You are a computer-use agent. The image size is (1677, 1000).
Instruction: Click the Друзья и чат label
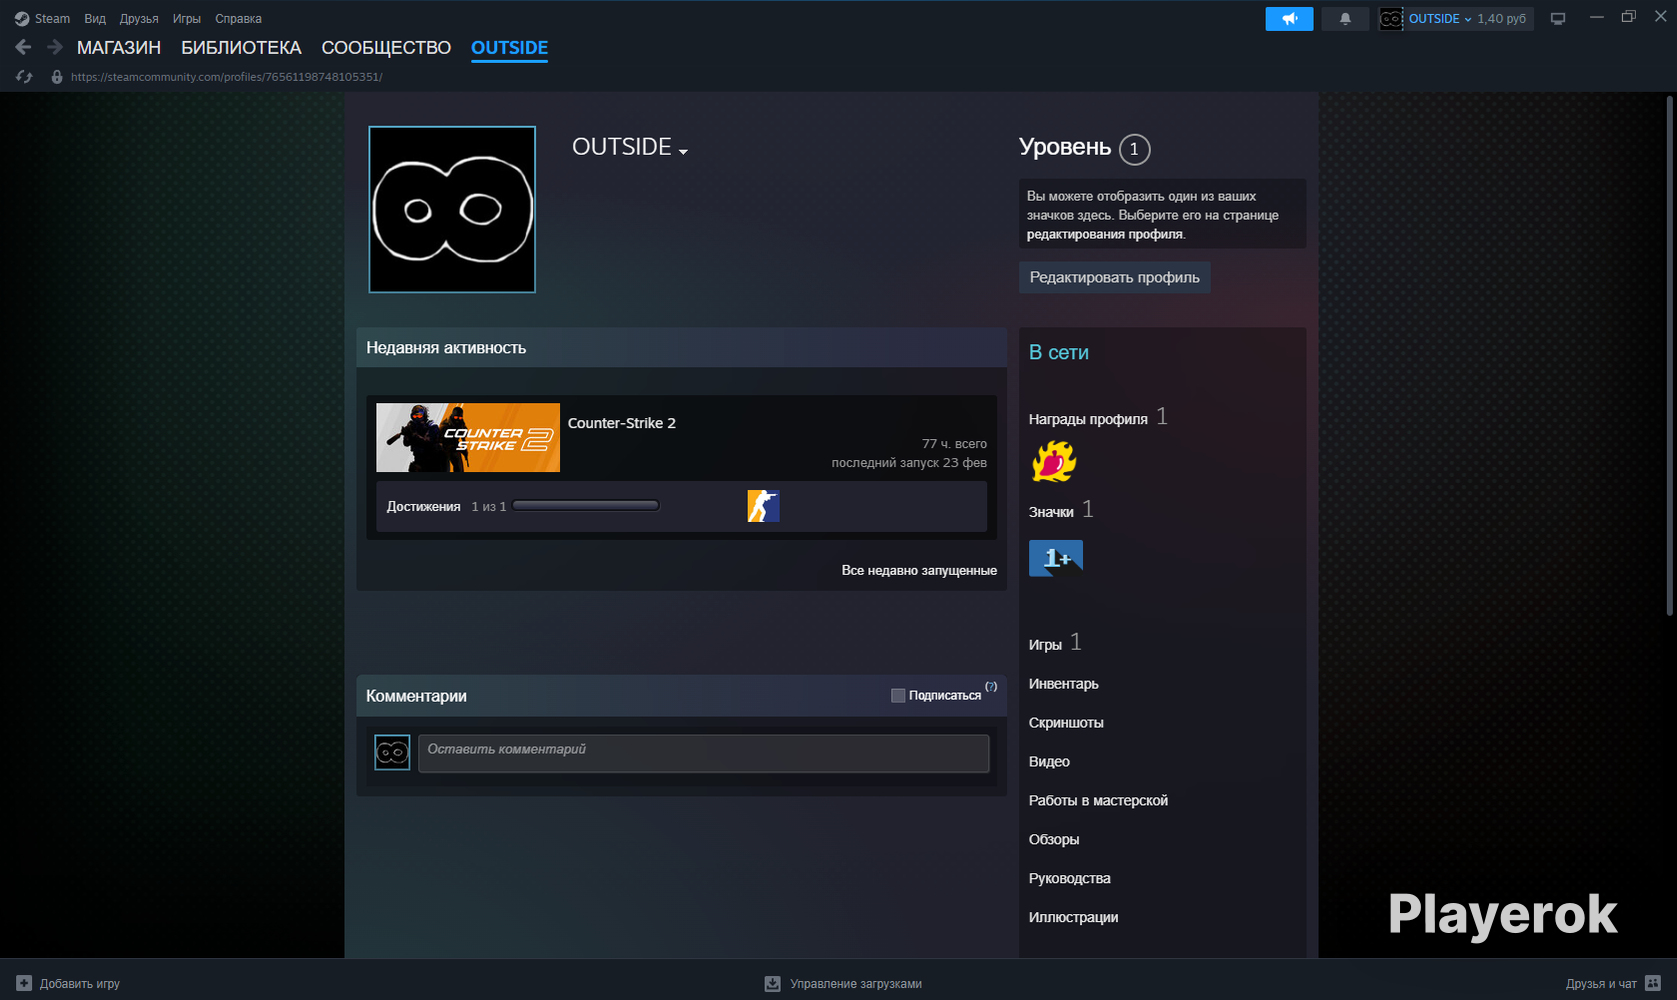(x=1601, y=984)
